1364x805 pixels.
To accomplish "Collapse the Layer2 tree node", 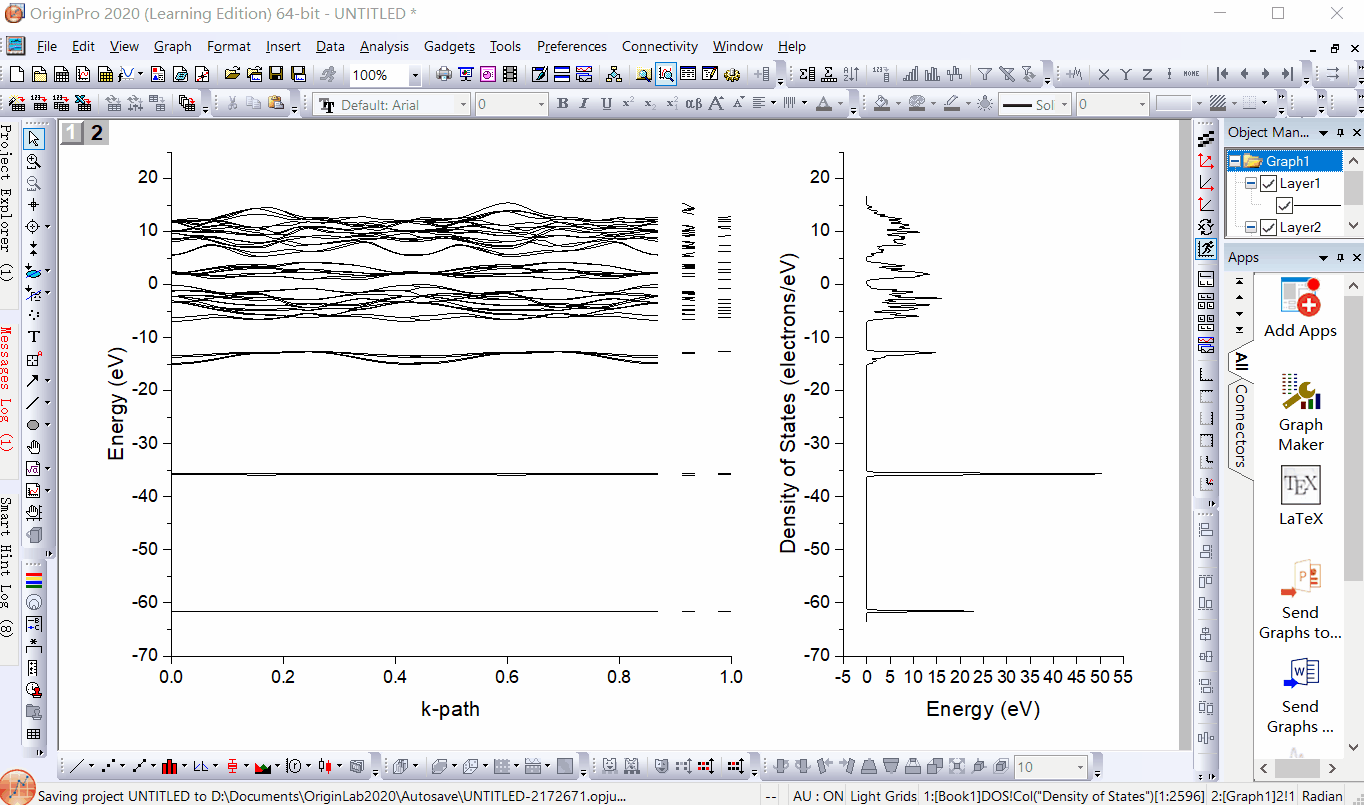I will (1251, 228).
